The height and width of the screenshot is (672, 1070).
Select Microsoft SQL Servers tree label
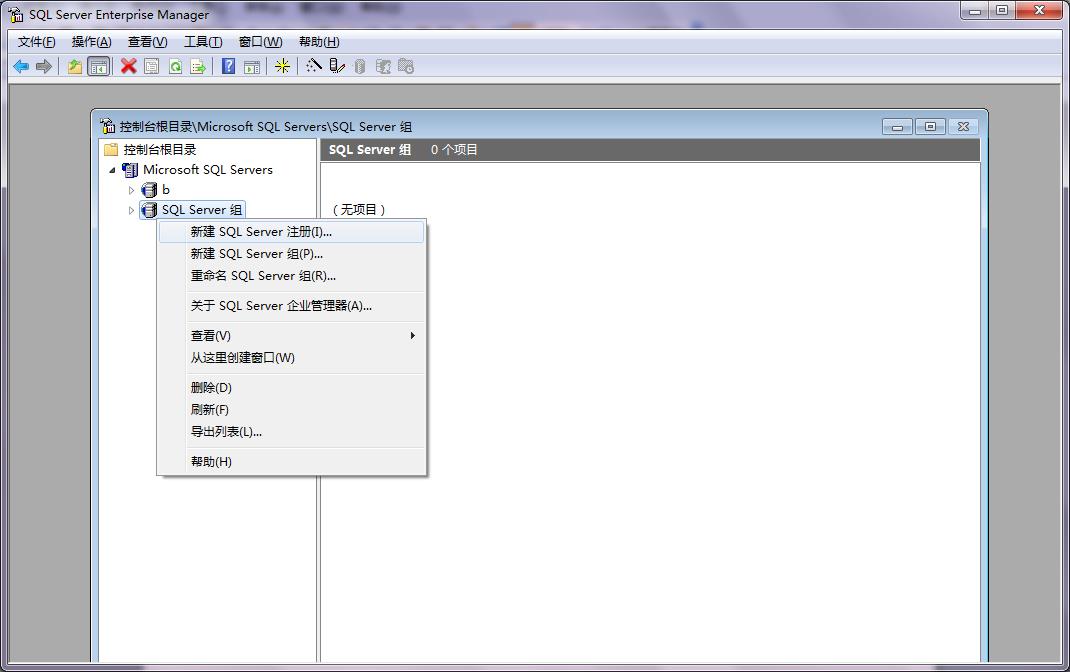click(207, 170)
